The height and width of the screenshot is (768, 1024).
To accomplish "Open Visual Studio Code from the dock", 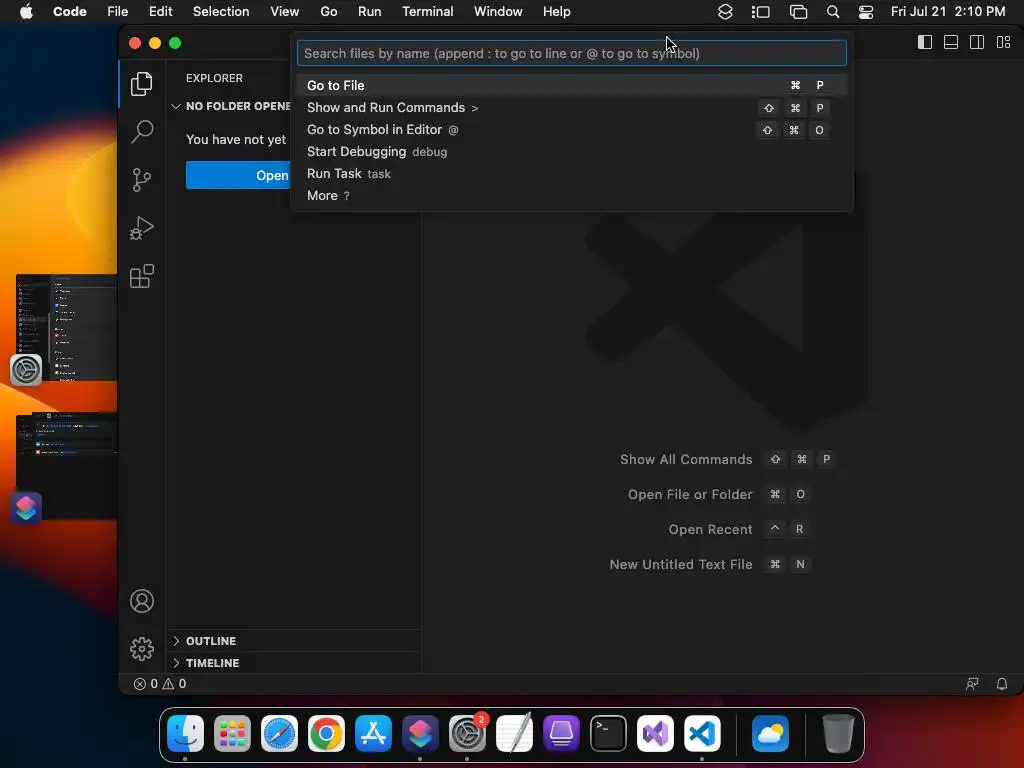I will (702, 733).
